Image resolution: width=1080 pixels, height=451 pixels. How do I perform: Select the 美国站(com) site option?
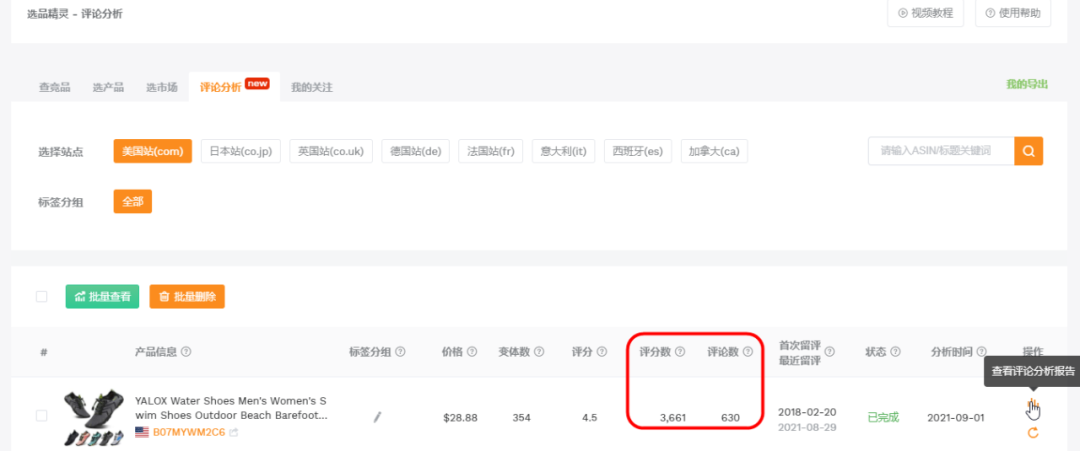click(152, 151)
